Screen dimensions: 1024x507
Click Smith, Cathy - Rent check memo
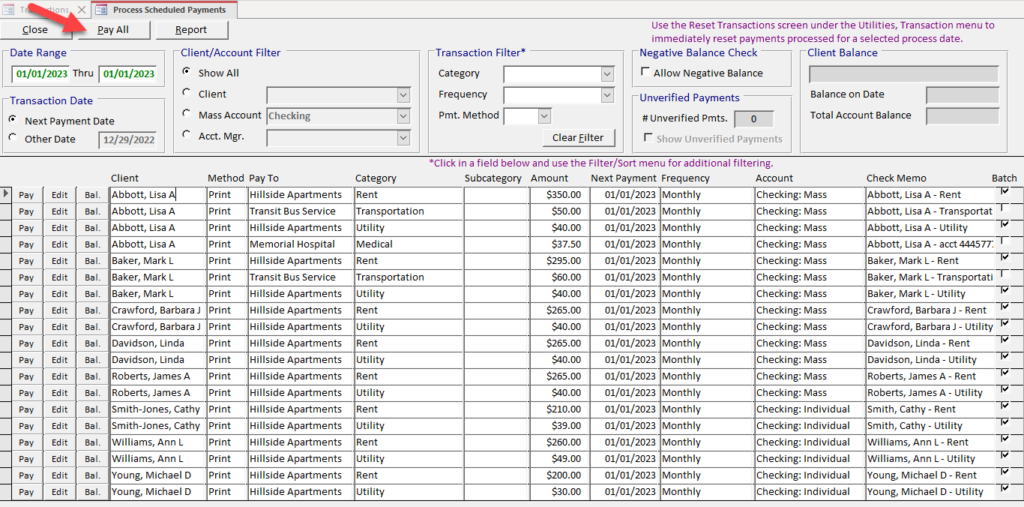coord(930,409)
